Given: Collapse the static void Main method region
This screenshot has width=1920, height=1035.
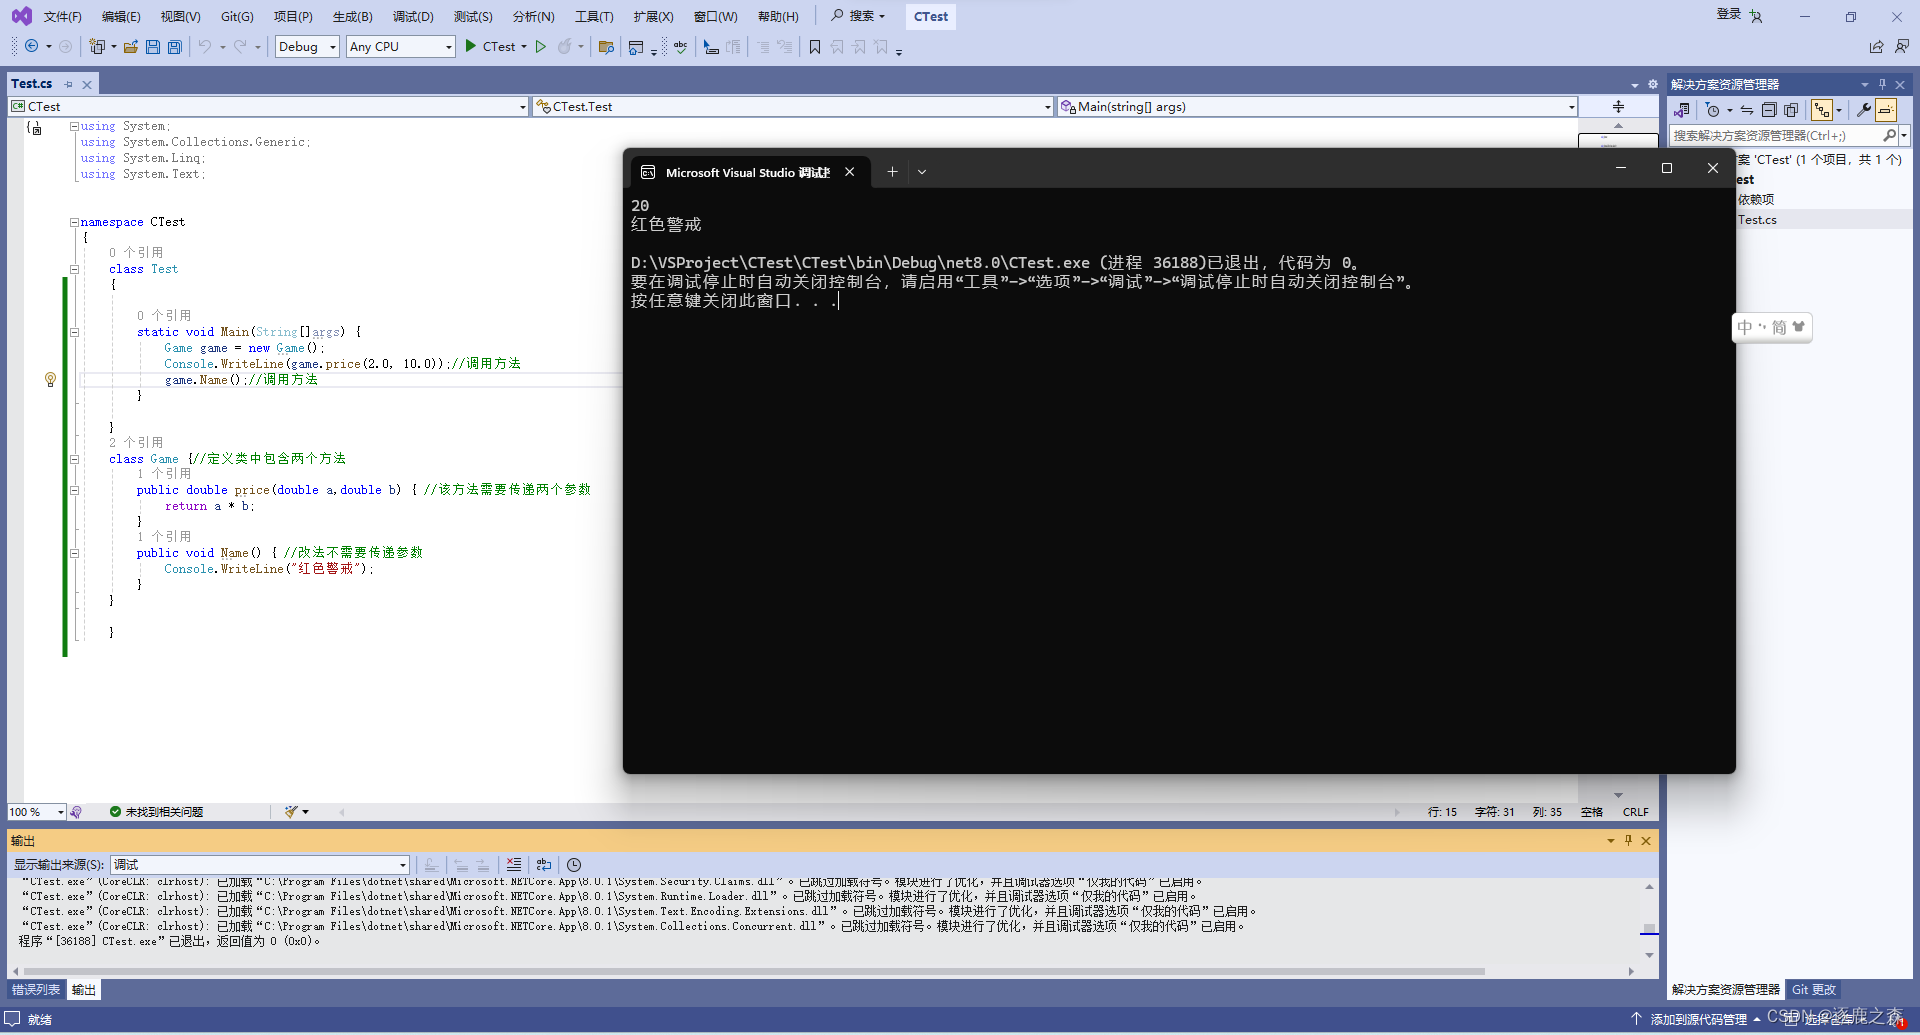Looking at the screenshot, I should click(x=74, y=332).
